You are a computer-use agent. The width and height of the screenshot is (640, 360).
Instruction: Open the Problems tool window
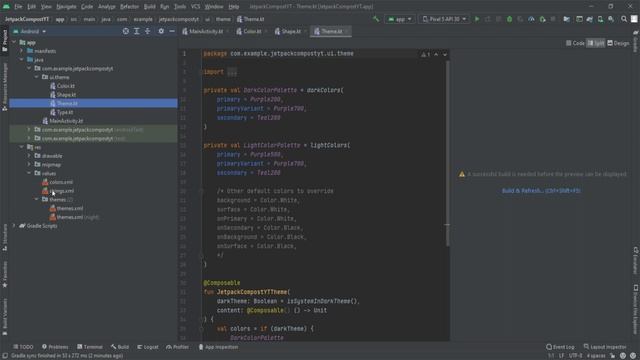[x=55, y=347]
